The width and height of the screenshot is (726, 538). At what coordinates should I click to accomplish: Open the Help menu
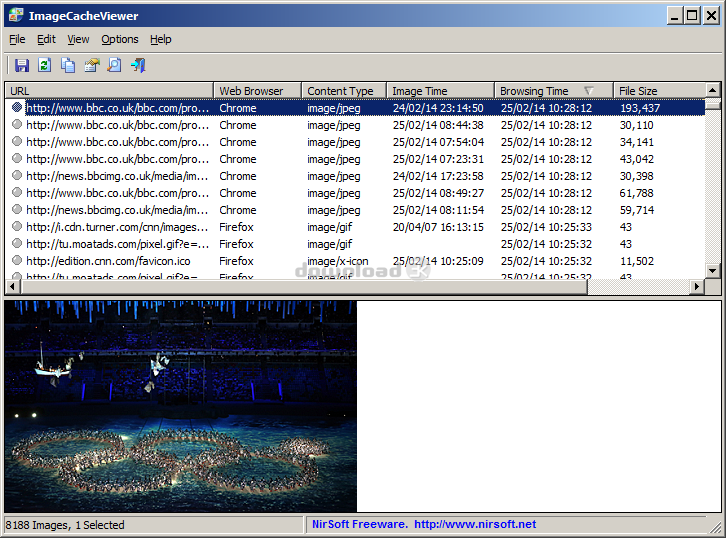[161, 39]
